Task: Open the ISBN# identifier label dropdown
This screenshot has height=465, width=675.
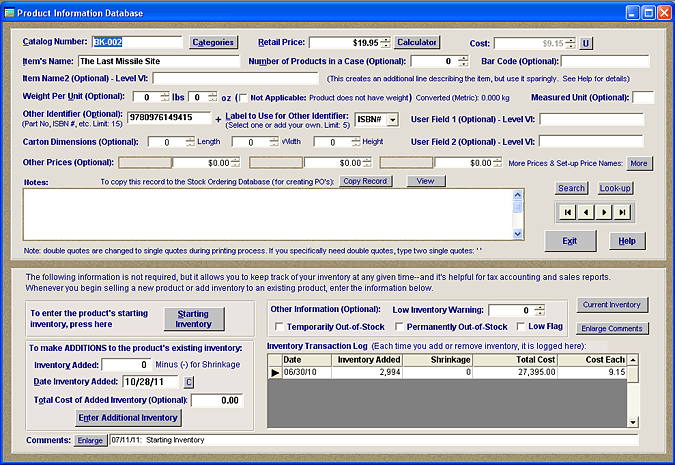Action: (392, 120)
